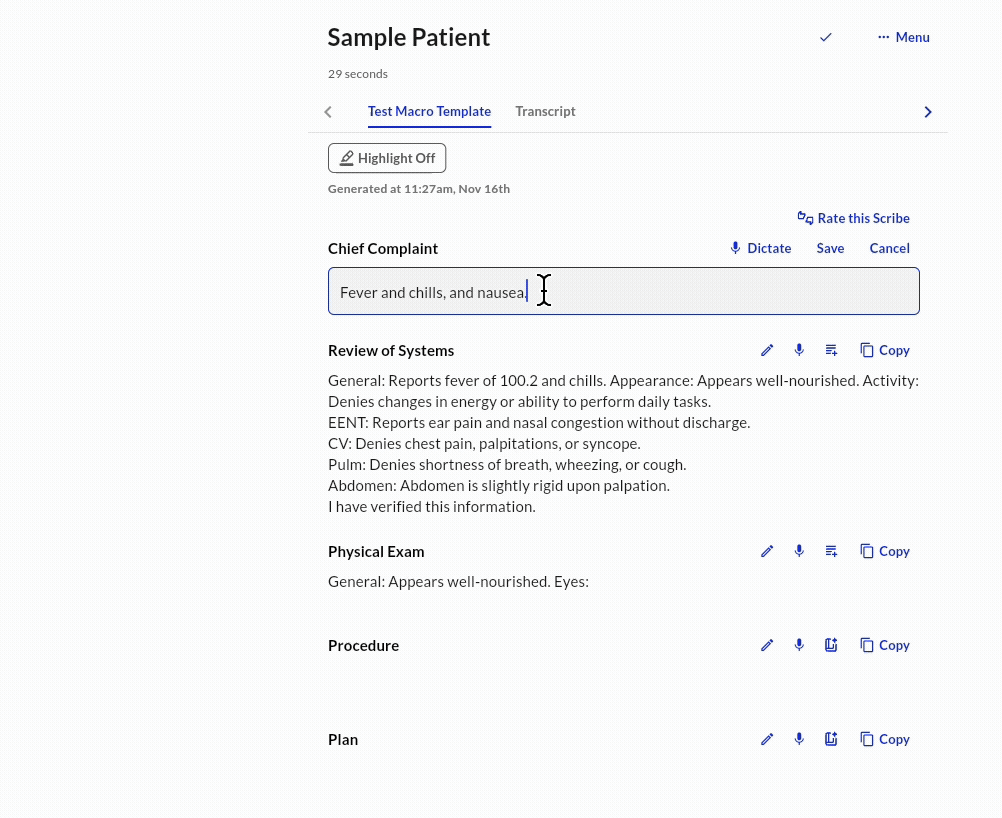The image size is (1002, 818).
Task: Click the add-list icon for Review of Systems
Action: click(831, 350)
